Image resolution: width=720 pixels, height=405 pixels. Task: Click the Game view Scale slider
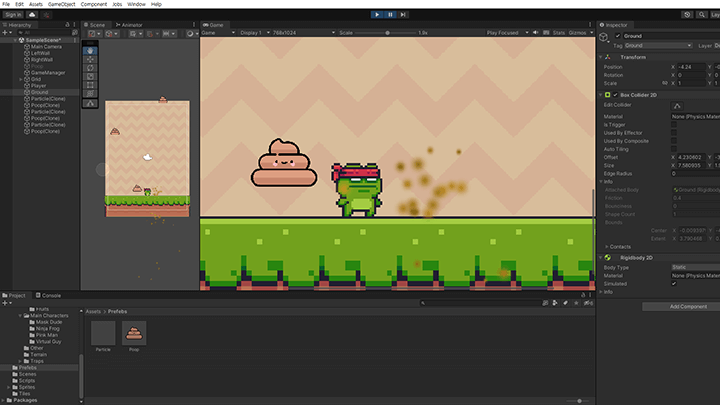tap(387, 33)
